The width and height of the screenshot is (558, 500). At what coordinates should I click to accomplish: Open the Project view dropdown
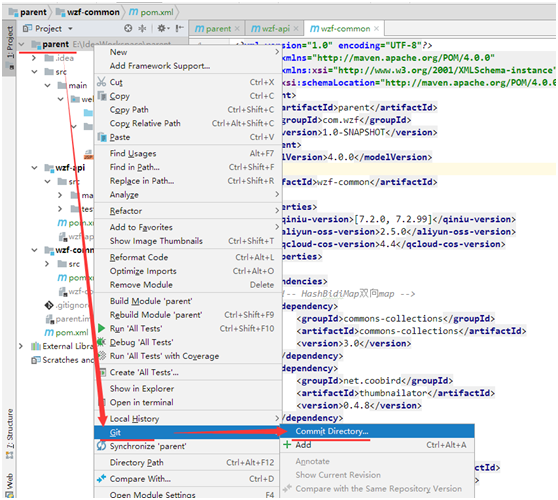click(x=70, y=28)
